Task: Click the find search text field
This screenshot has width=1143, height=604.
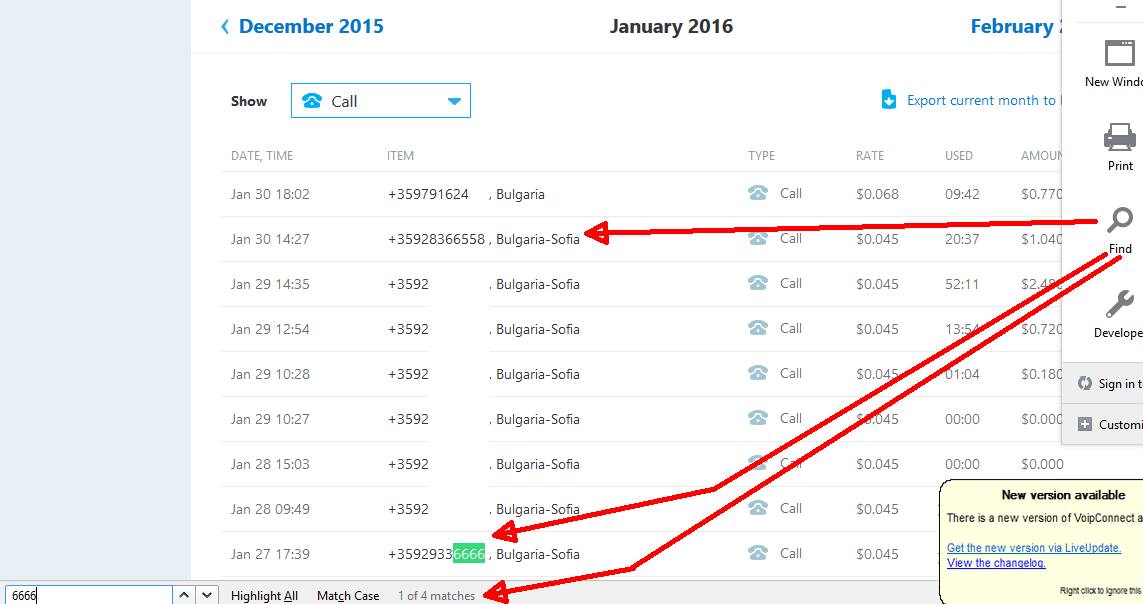Action: [90, 595]
